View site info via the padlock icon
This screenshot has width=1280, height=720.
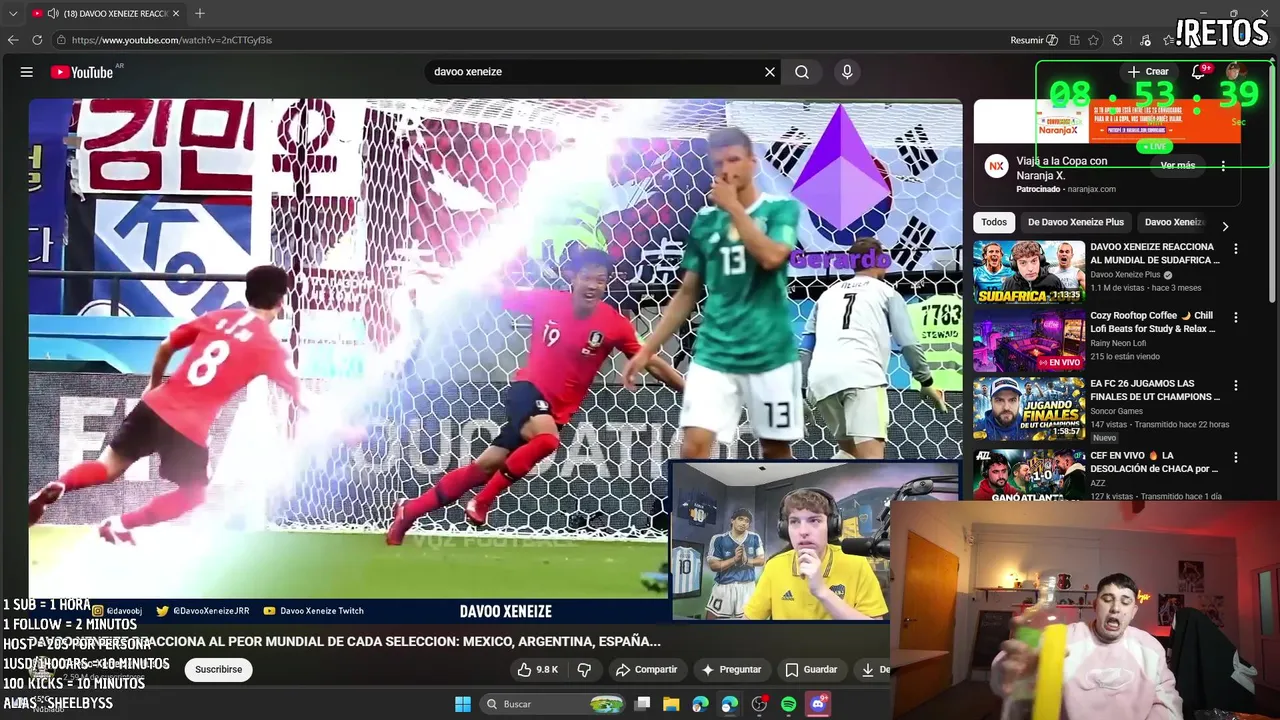coord(61,40)
